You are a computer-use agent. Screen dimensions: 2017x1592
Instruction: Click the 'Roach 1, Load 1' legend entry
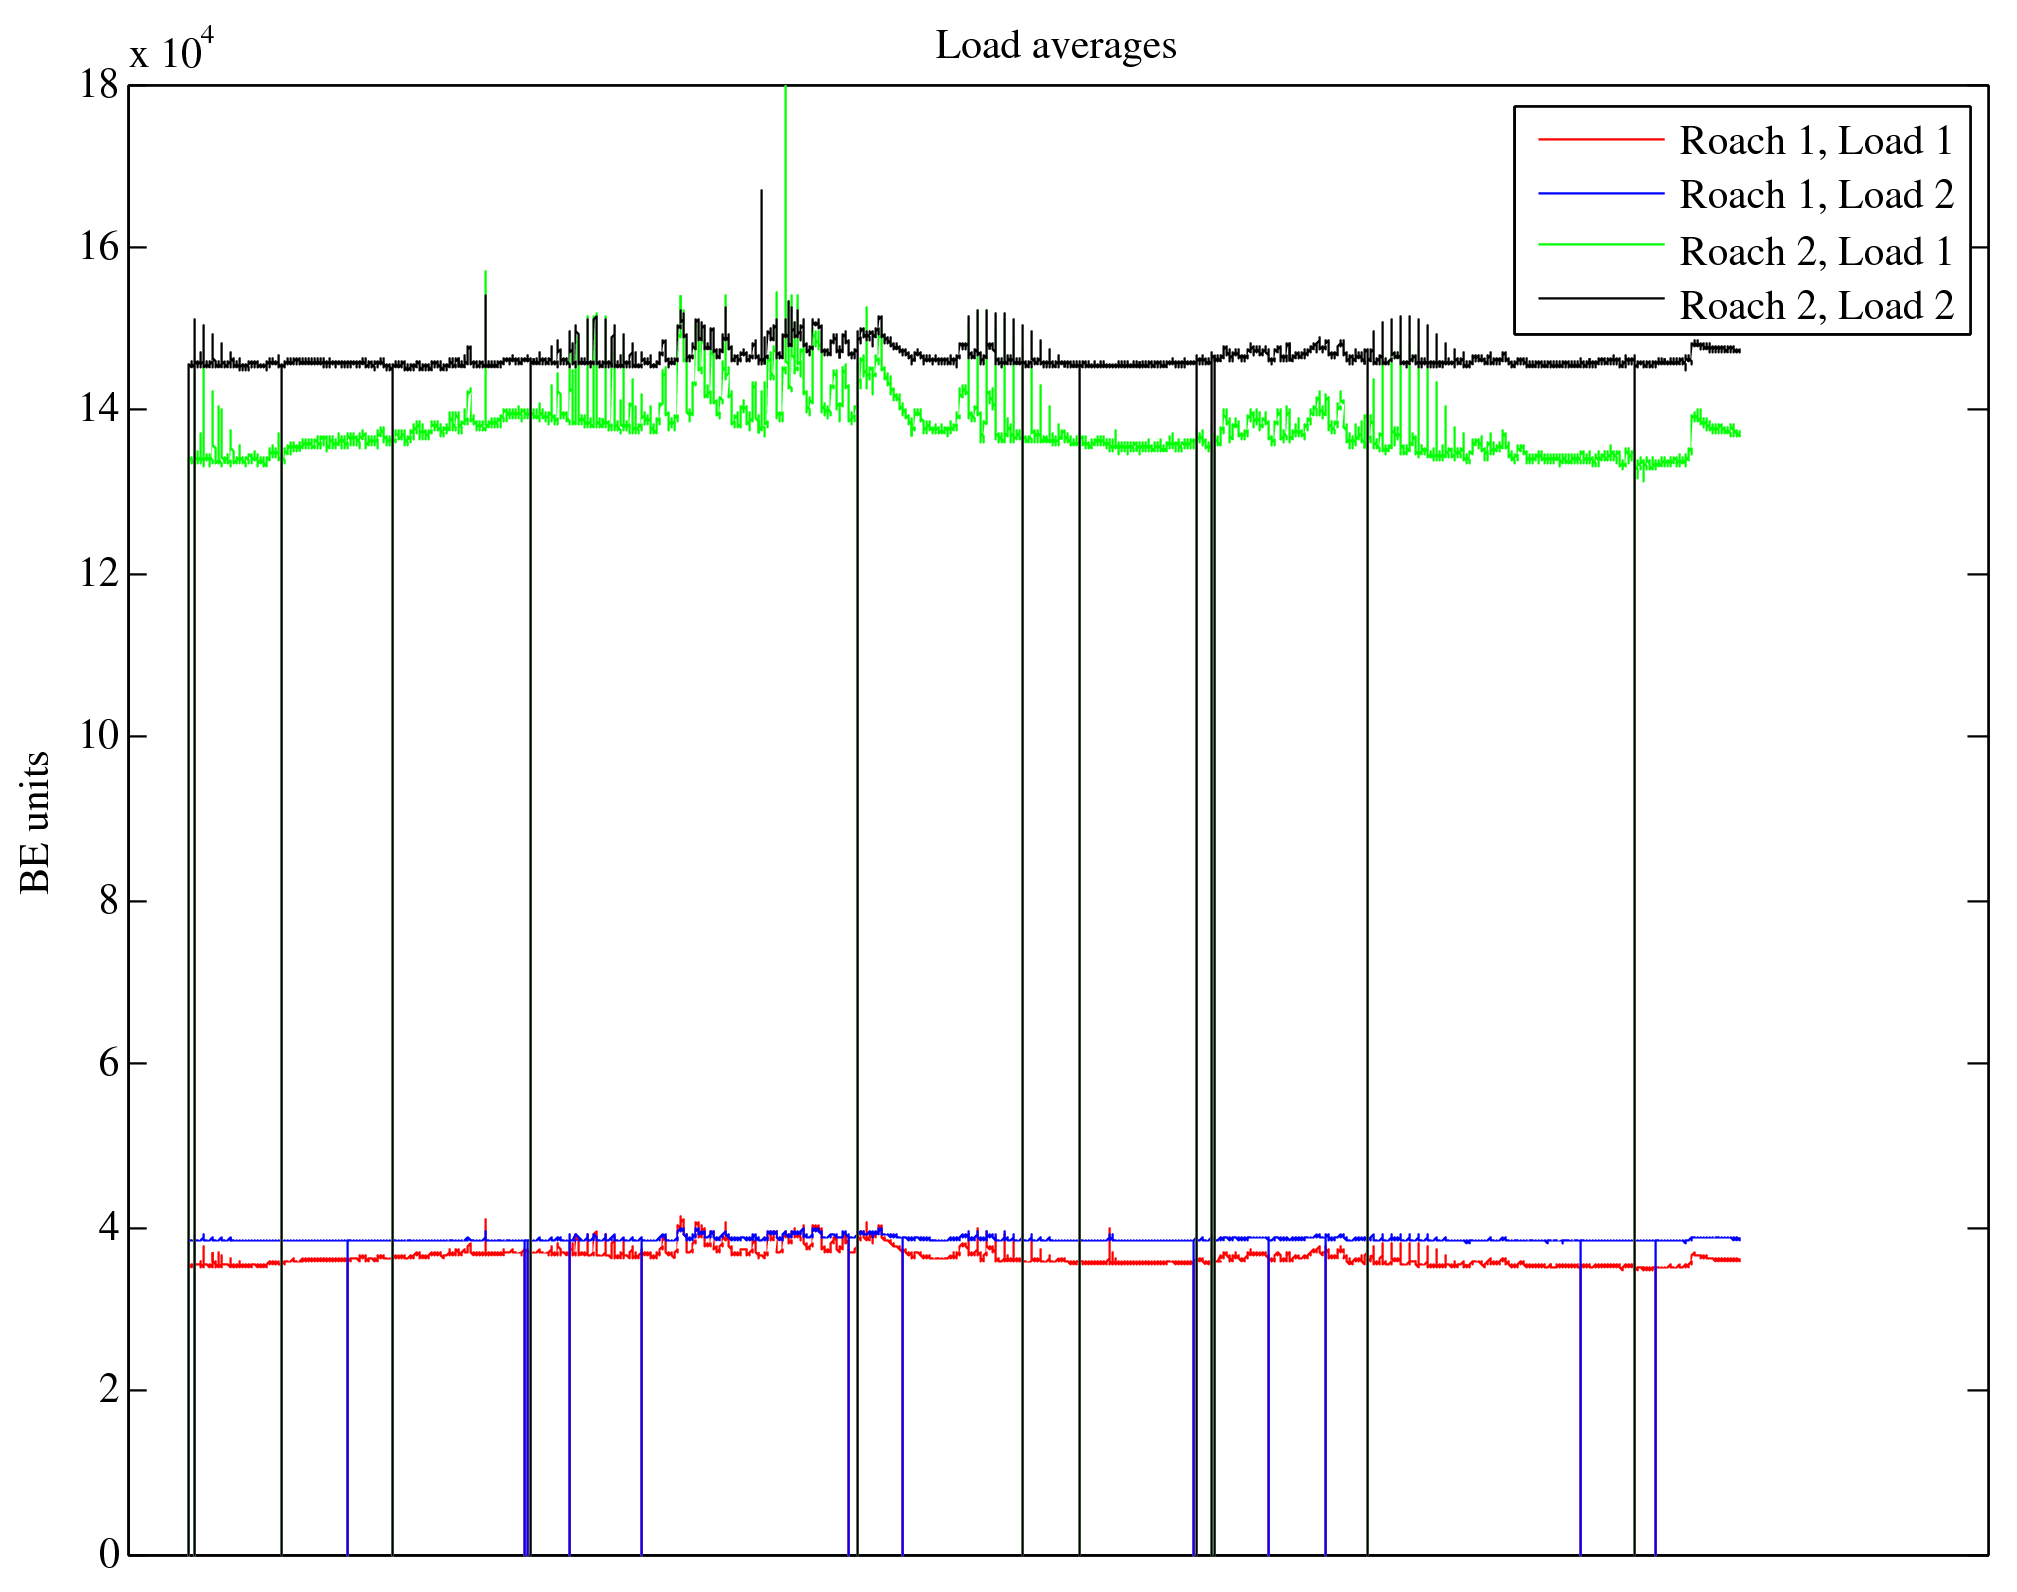(1815, 141)
